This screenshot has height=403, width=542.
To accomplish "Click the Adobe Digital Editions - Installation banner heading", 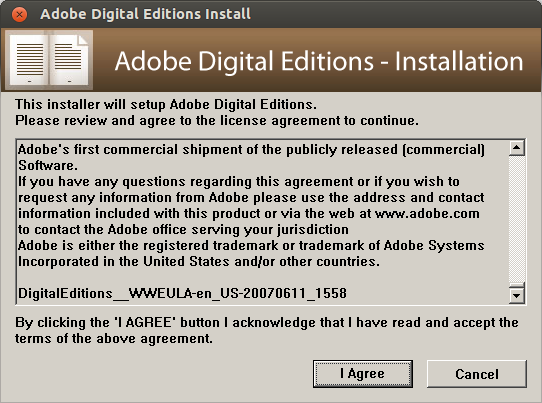I will click(319, 61).
